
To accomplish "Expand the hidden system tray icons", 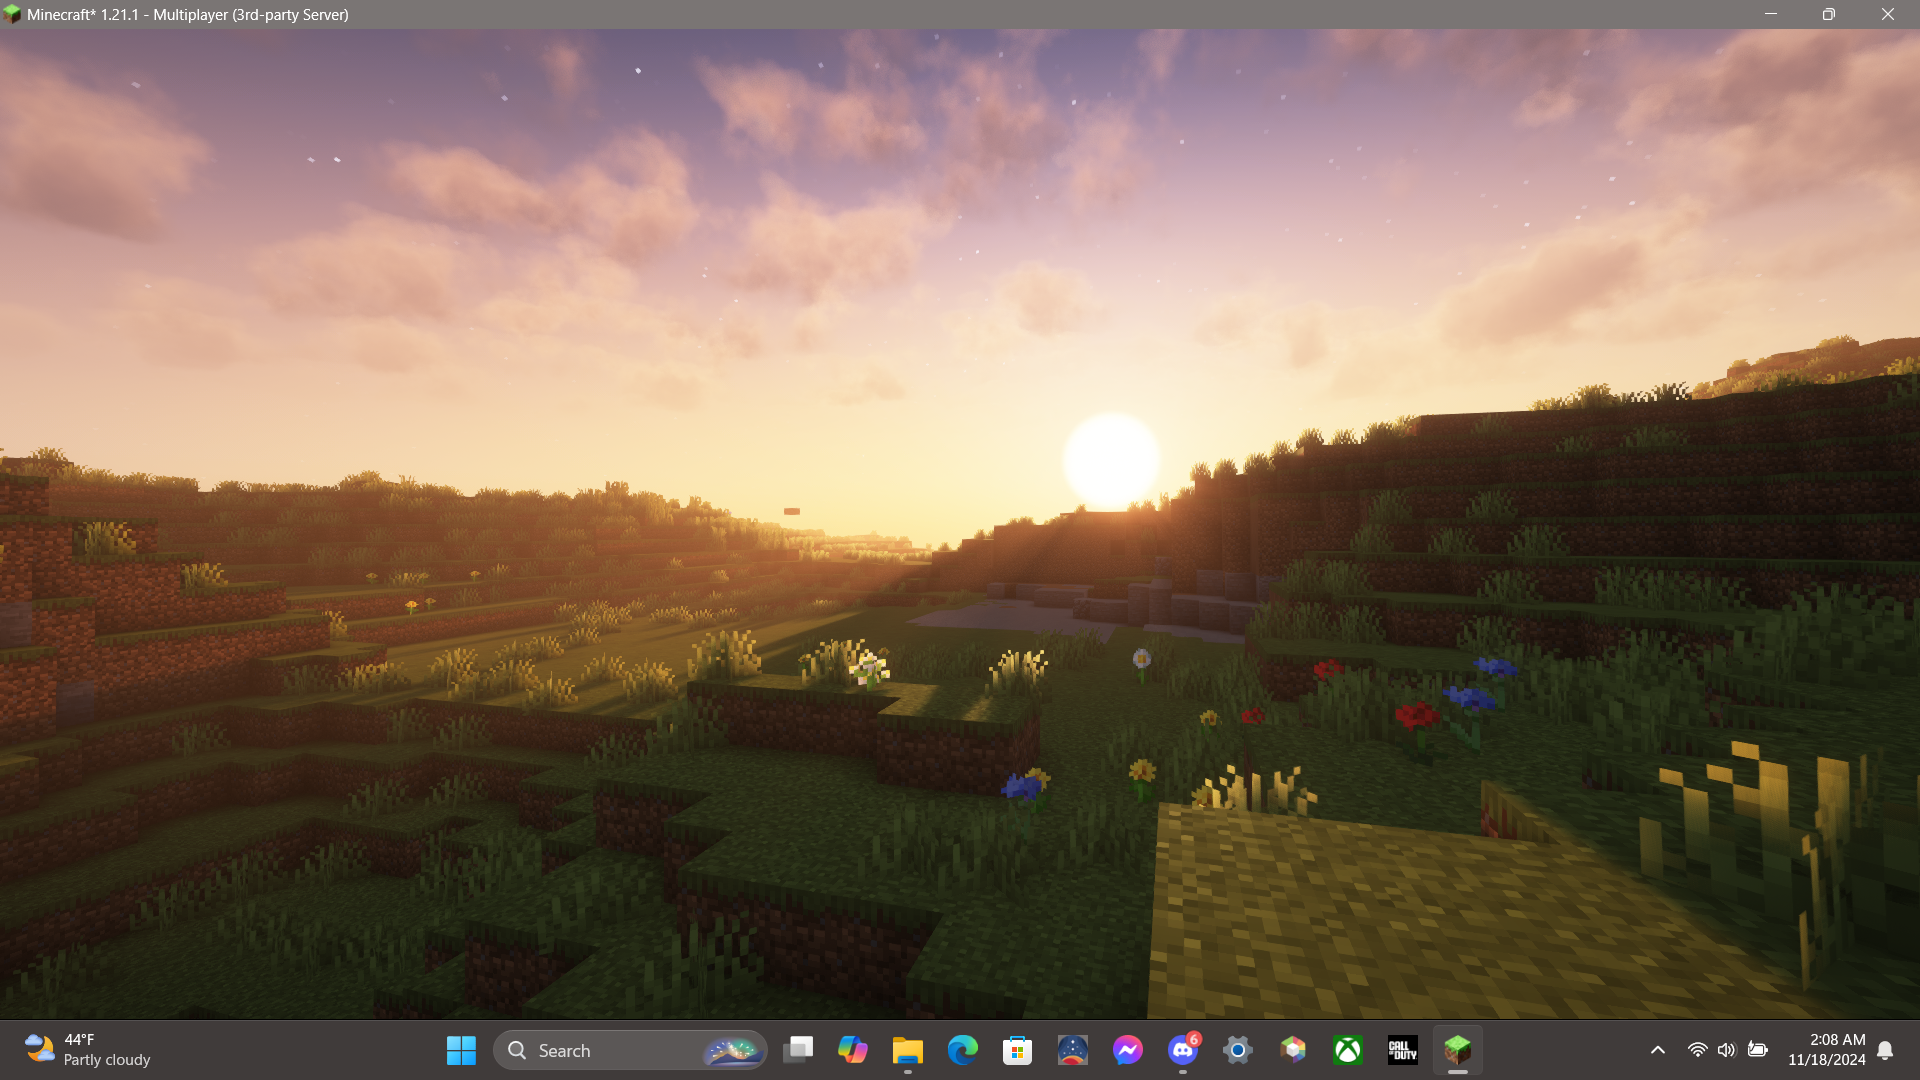I will 1658,1050.
